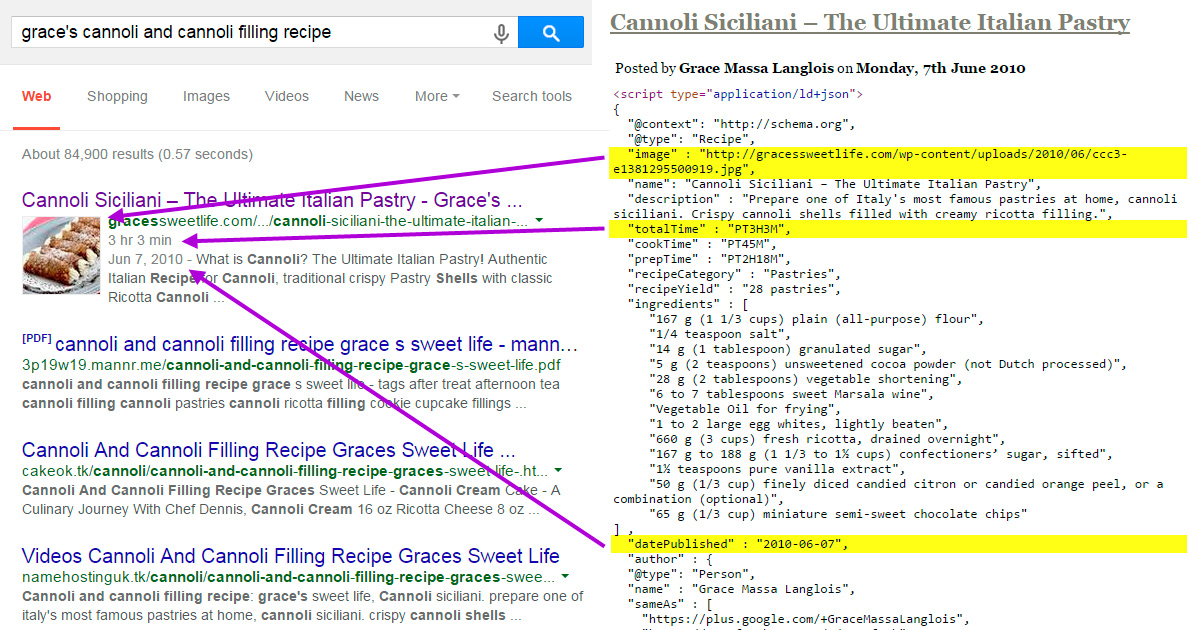Click the 'Posted by Grace Massa Langlois' byline
Screen dimensions: 1200x630
pos(820,69)
